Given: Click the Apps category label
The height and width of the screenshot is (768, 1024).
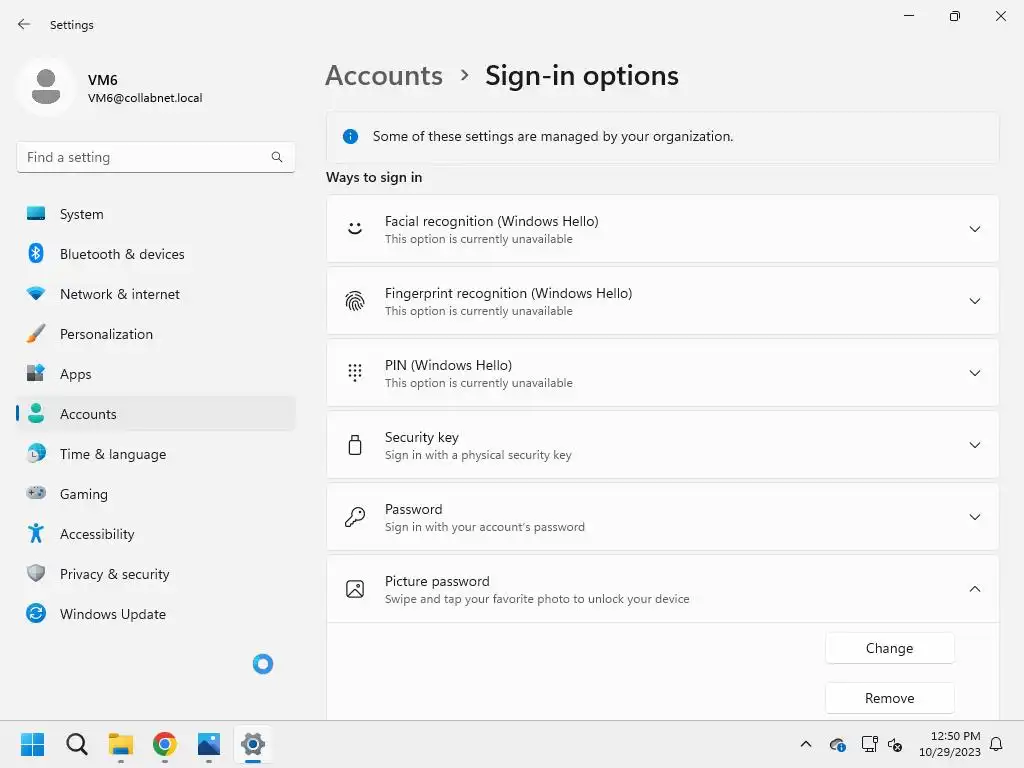Looking at the screenshot, I should click(x=76, y=374).
